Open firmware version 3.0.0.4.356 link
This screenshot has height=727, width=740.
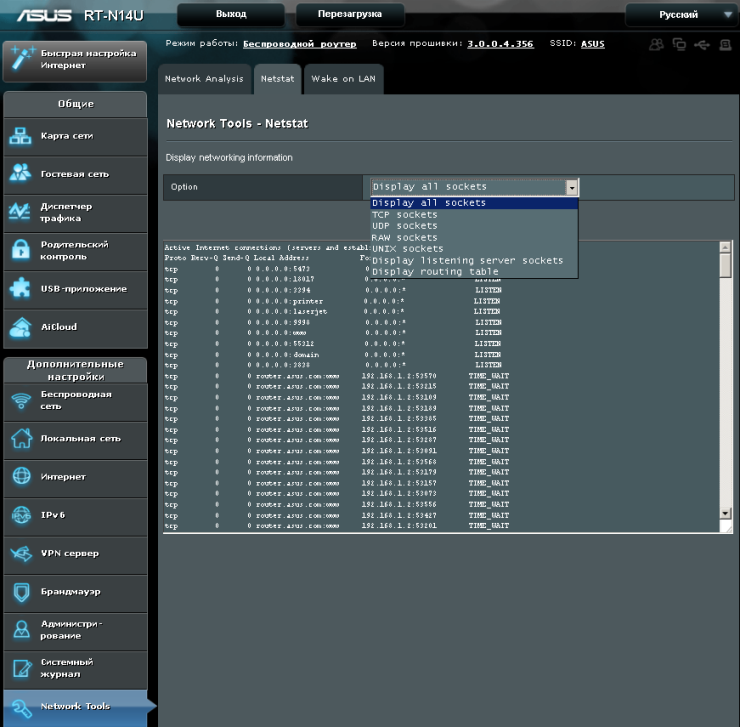point(500,44)
